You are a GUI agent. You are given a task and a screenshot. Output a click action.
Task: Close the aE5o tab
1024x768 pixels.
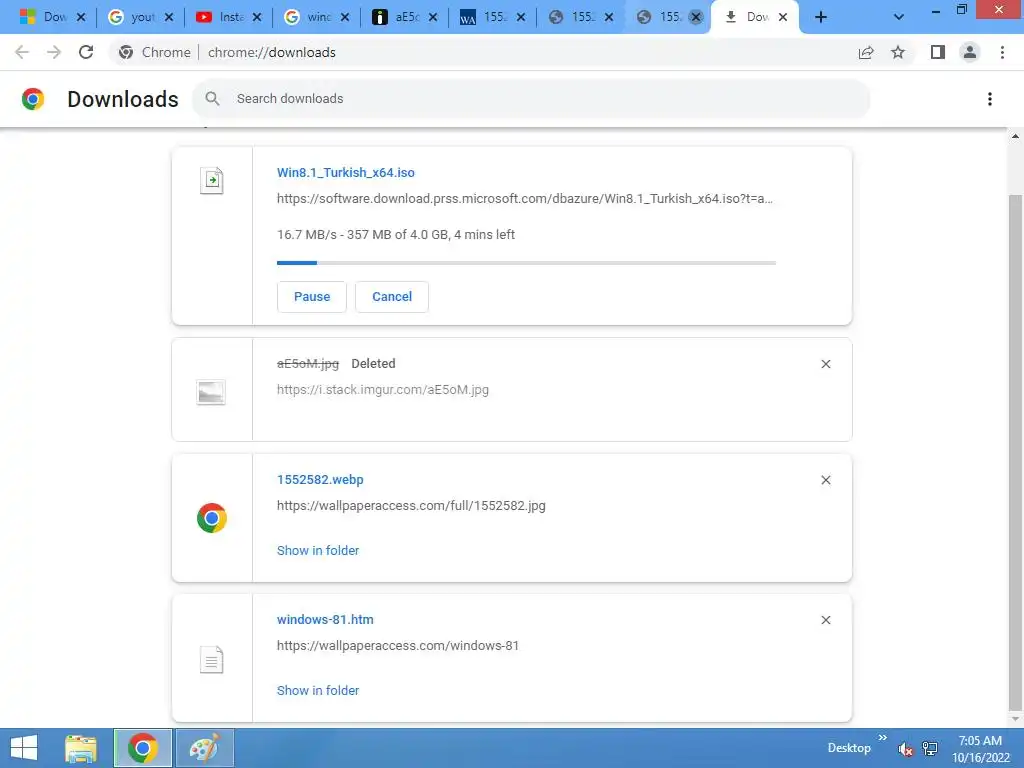point(433,17)
